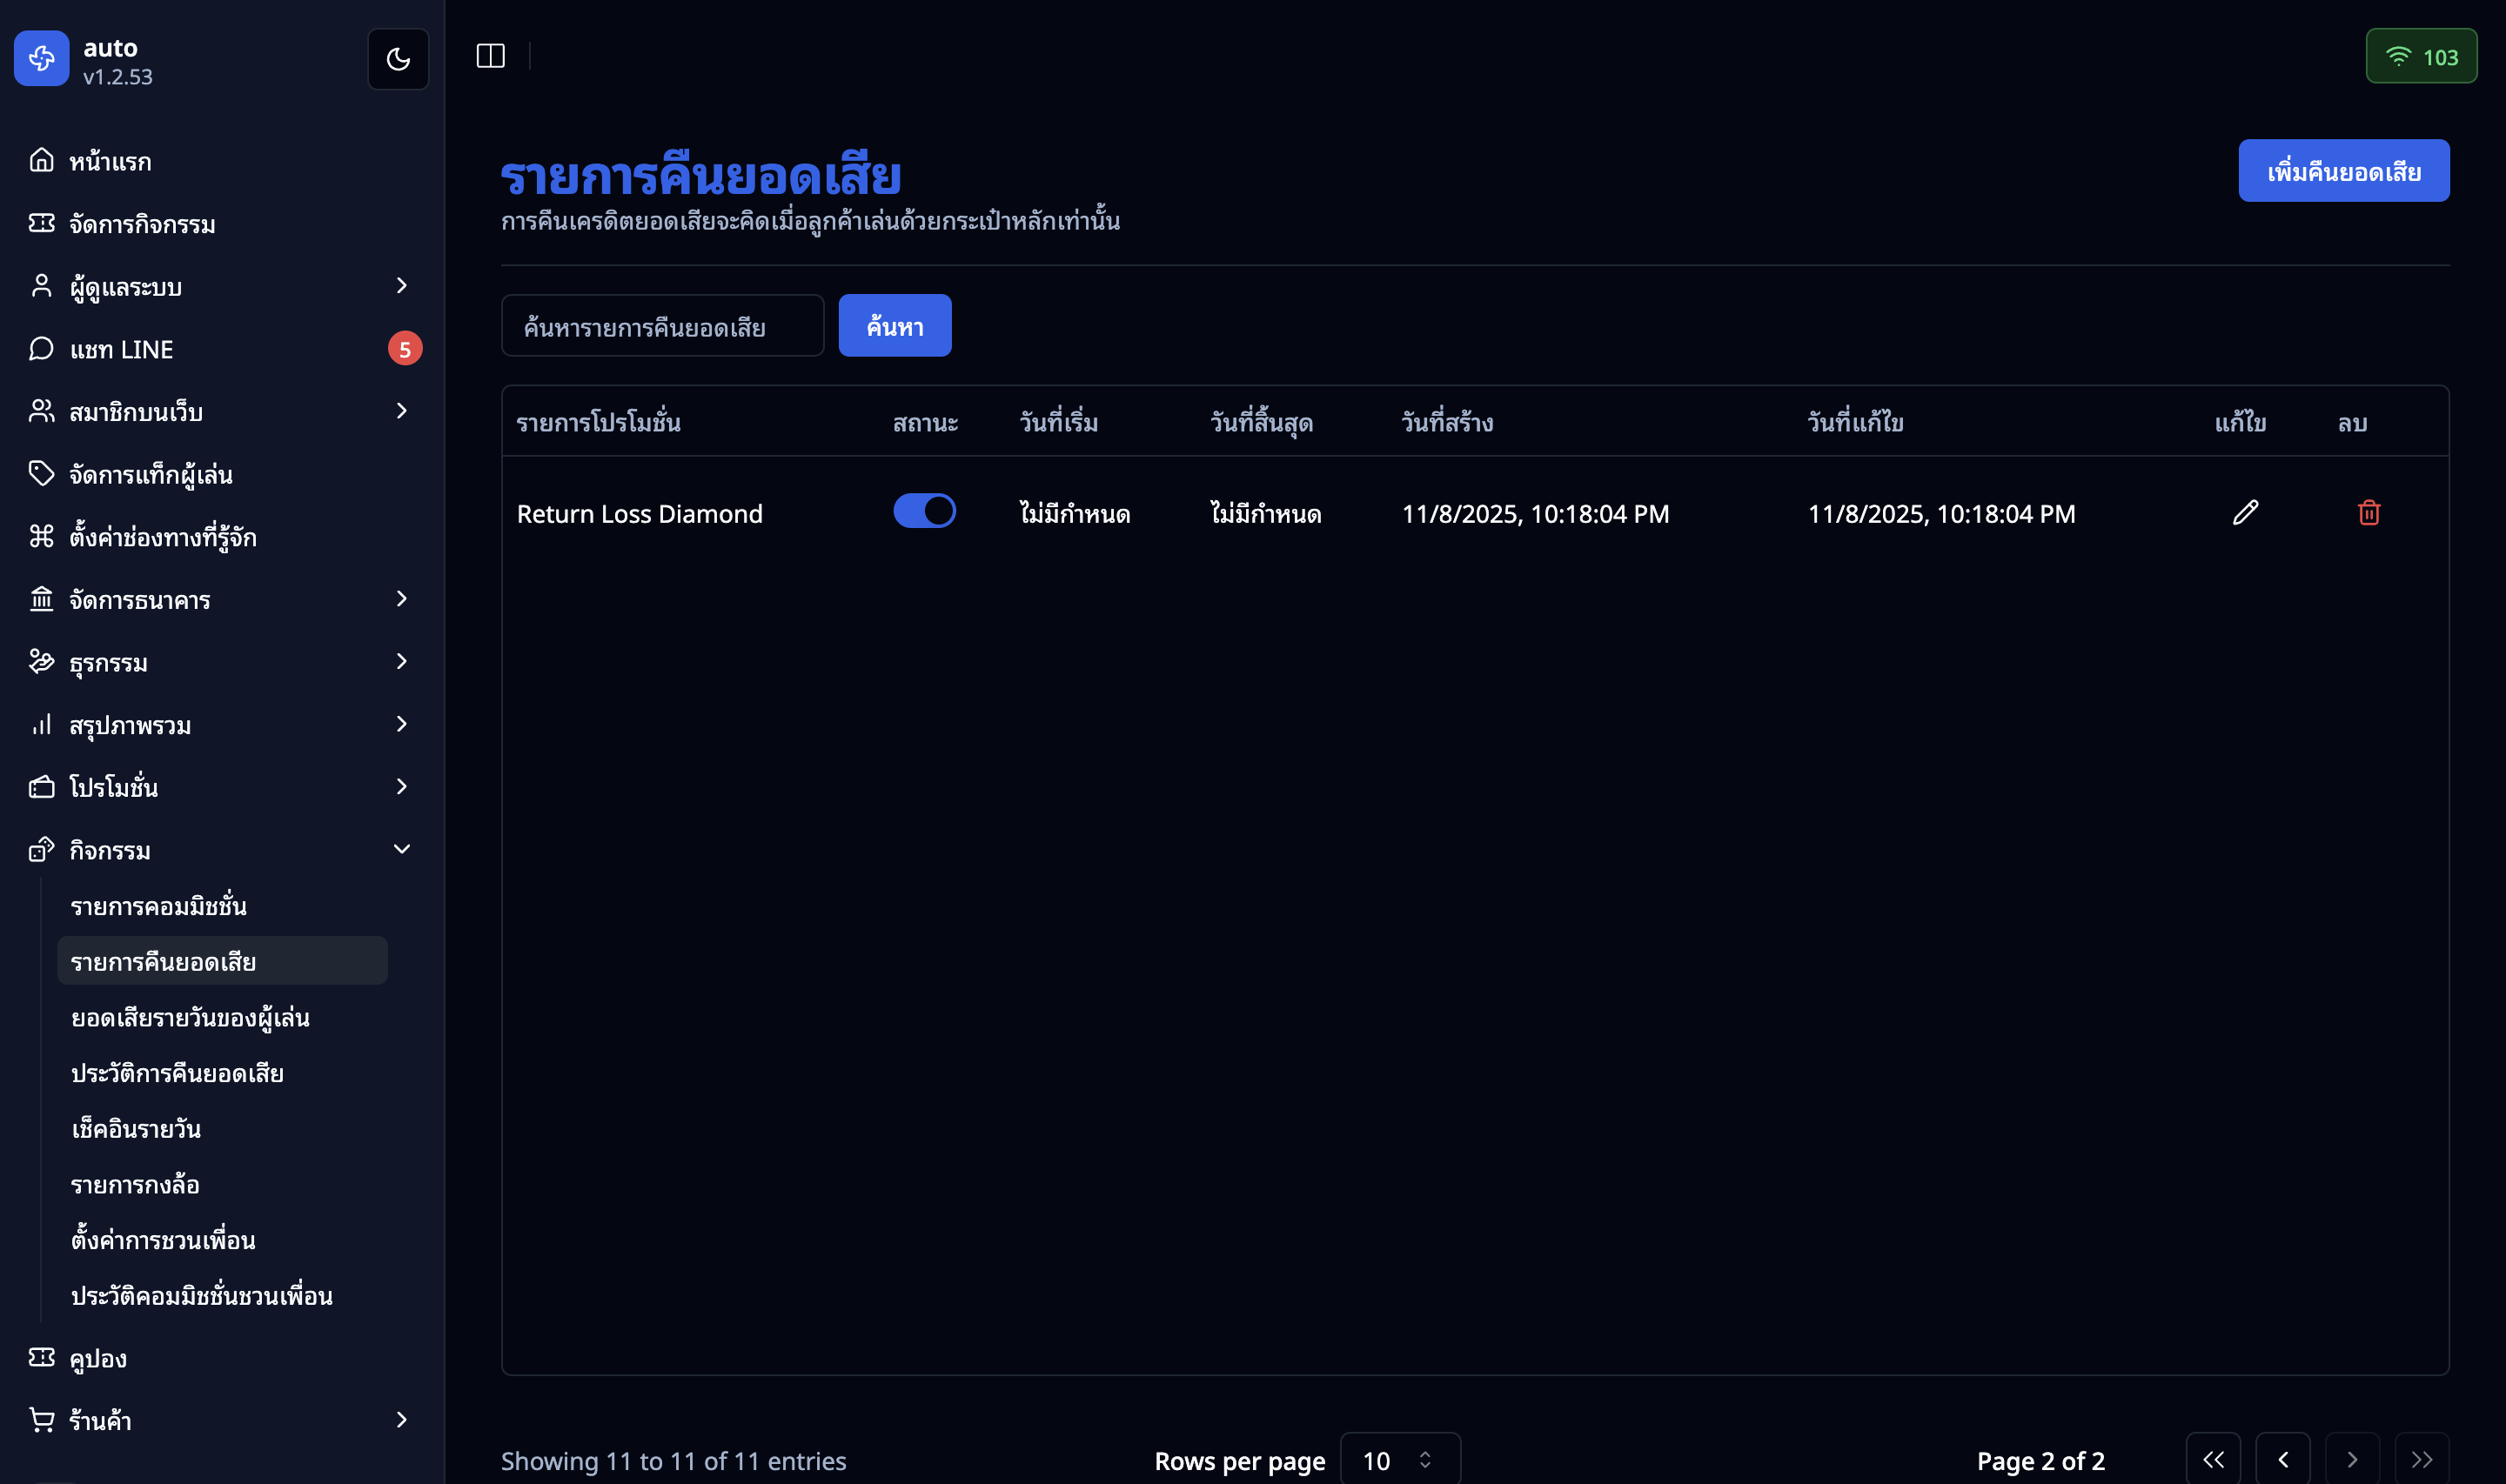Image resolution: width=2506 pixels, height=1484 pixels.
Task: Expand the โปรโมชั่น menu chevron
Action: (x=401, y=787)
